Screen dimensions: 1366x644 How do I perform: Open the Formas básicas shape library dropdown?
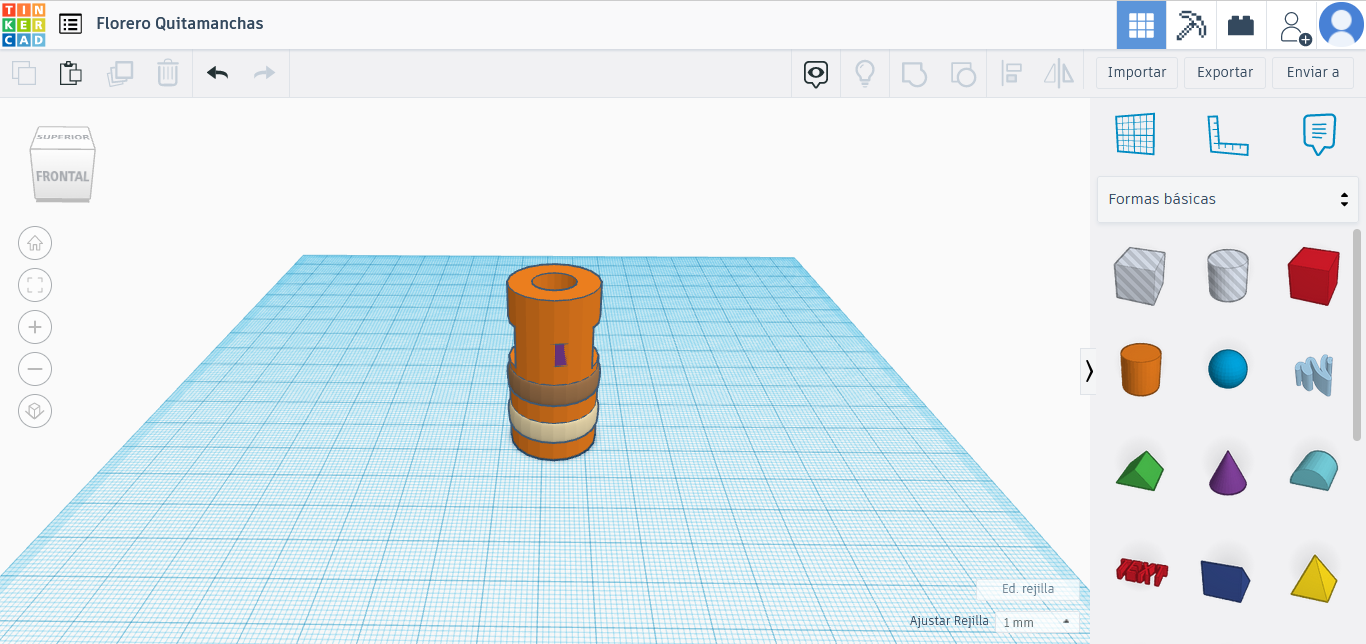(1227, 199)
